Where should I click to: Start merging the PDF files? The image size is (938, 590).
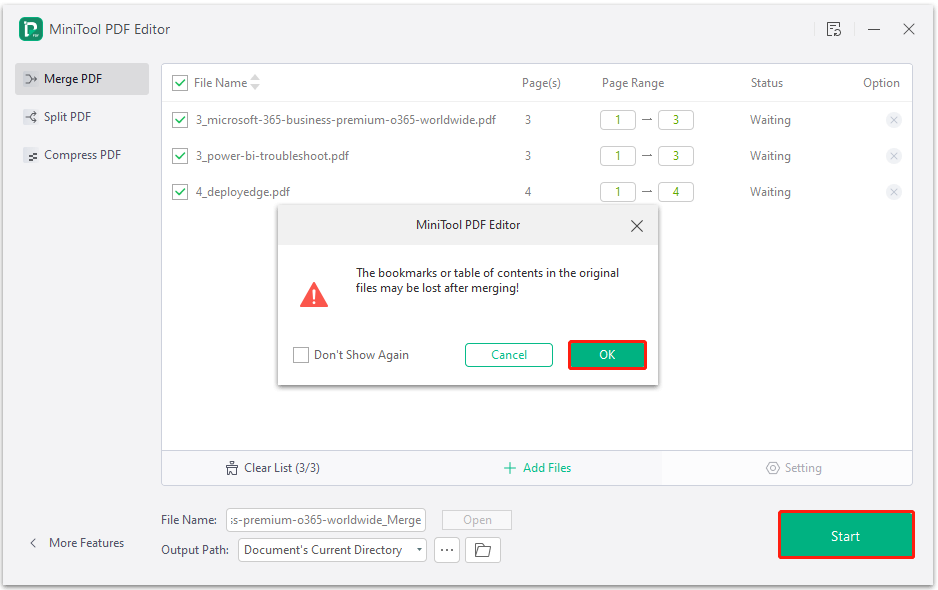coord(846,535)
